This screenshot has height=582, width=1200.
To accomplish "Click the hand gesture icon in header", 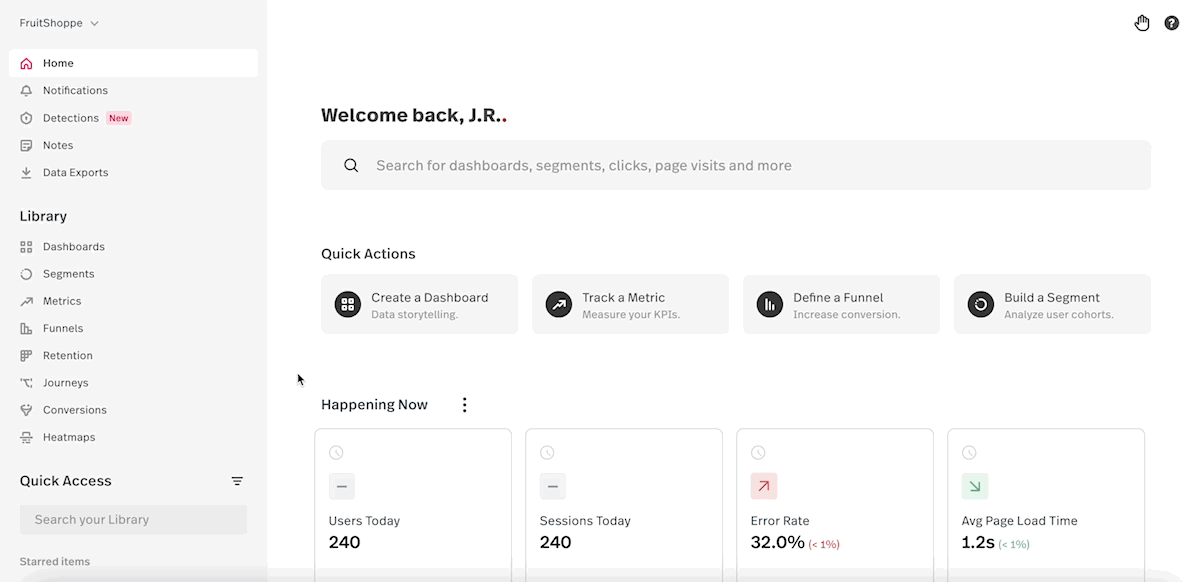I will pyautogui.click(x=1142, y=23).
